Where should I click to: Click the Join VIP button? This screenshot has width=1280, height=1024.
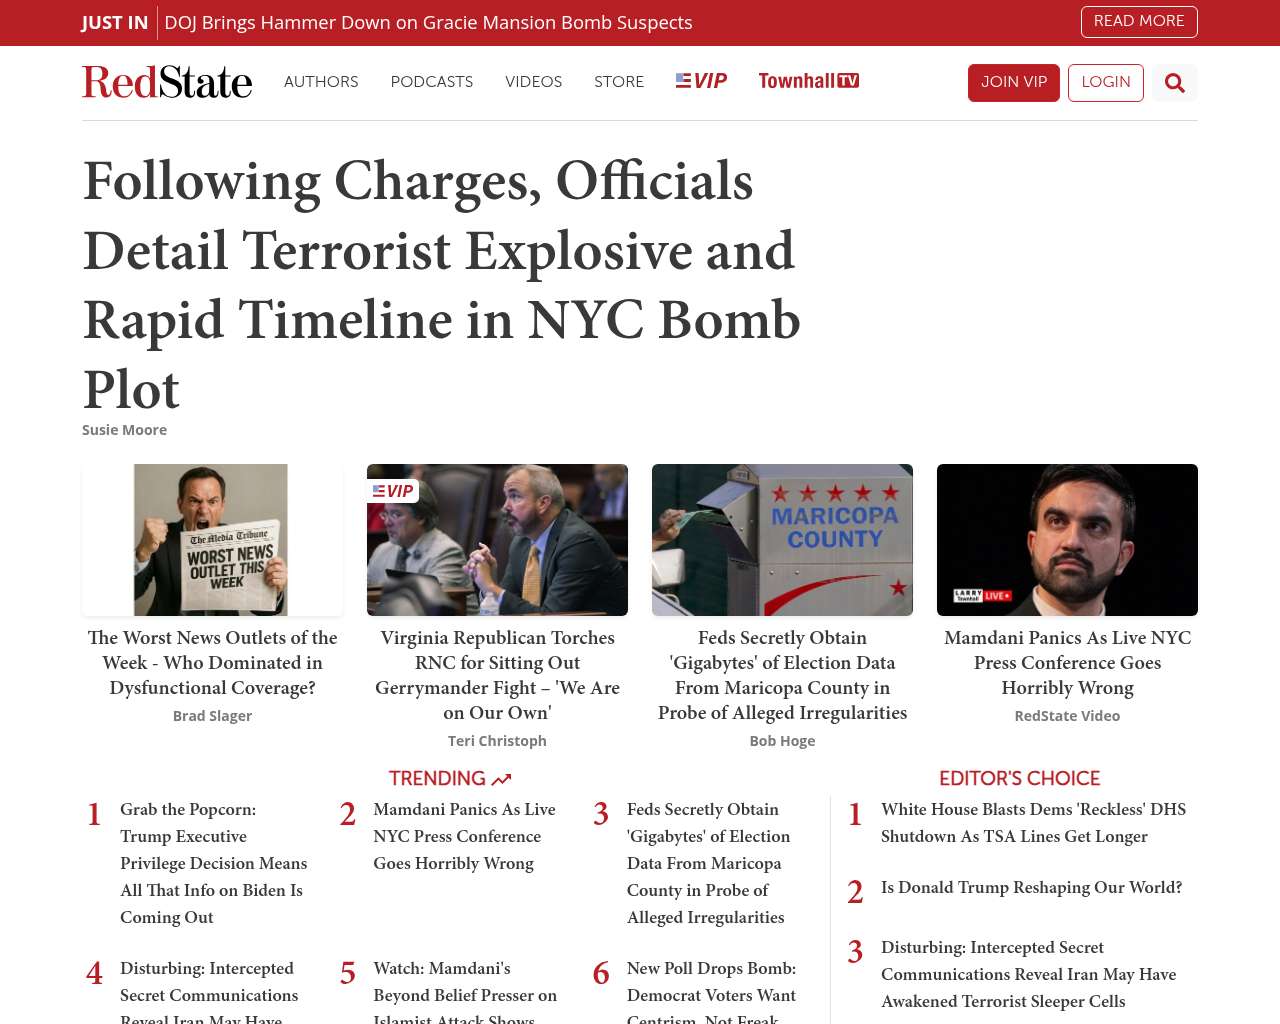tap(1013, 83)
